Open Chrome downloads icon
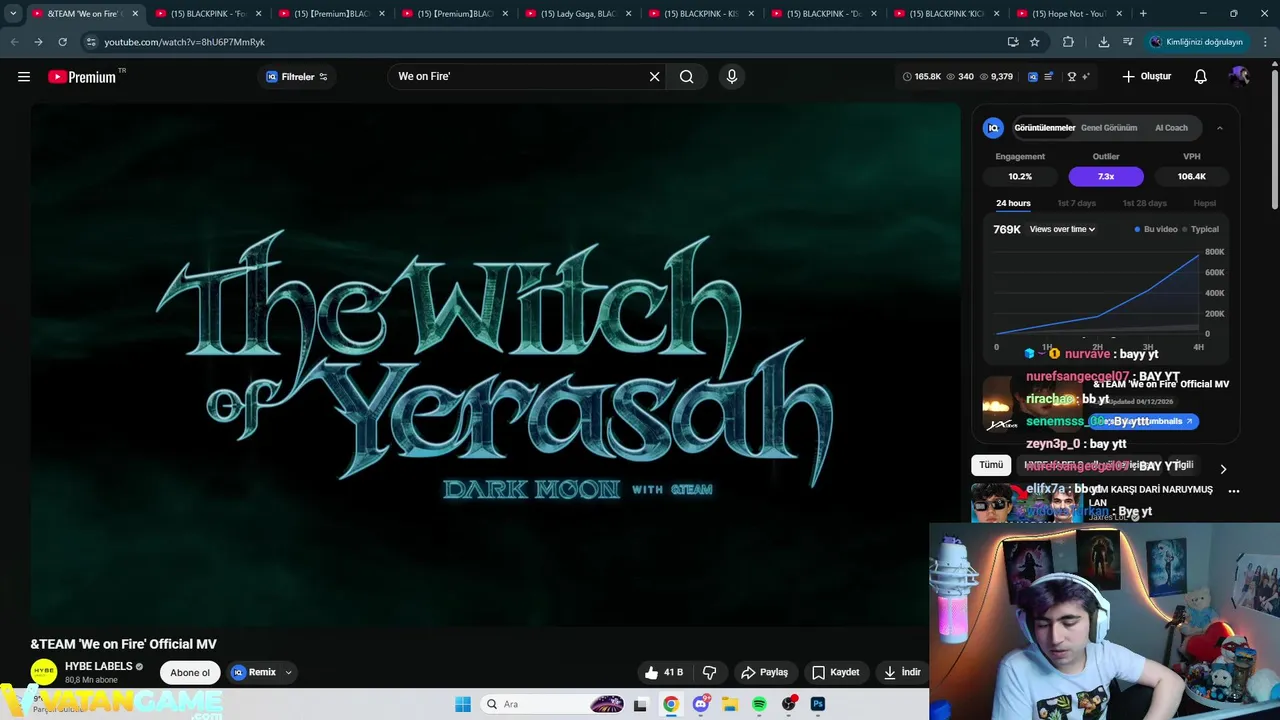Image resolution: width=1280 pixels, height=720 pixels. click(1104, 42)
